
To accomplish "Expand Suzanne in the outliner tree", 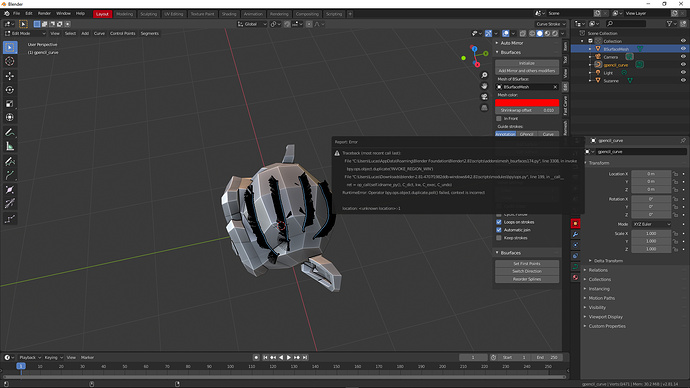I will 590,81.
